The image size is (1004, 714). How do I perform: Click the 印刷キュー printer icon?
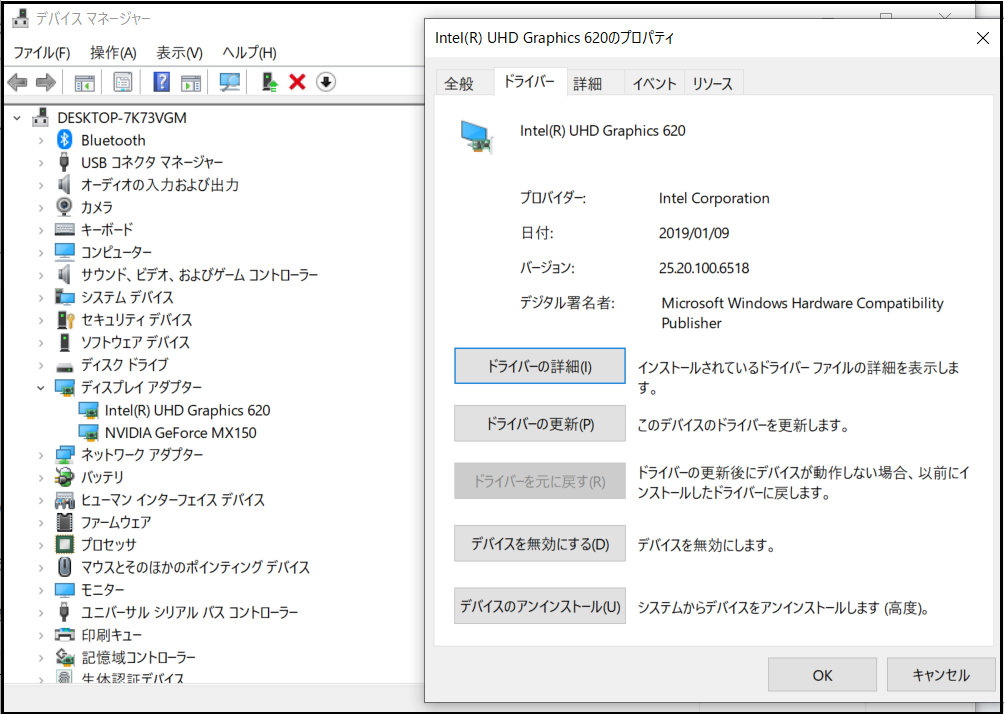(64, 635)
